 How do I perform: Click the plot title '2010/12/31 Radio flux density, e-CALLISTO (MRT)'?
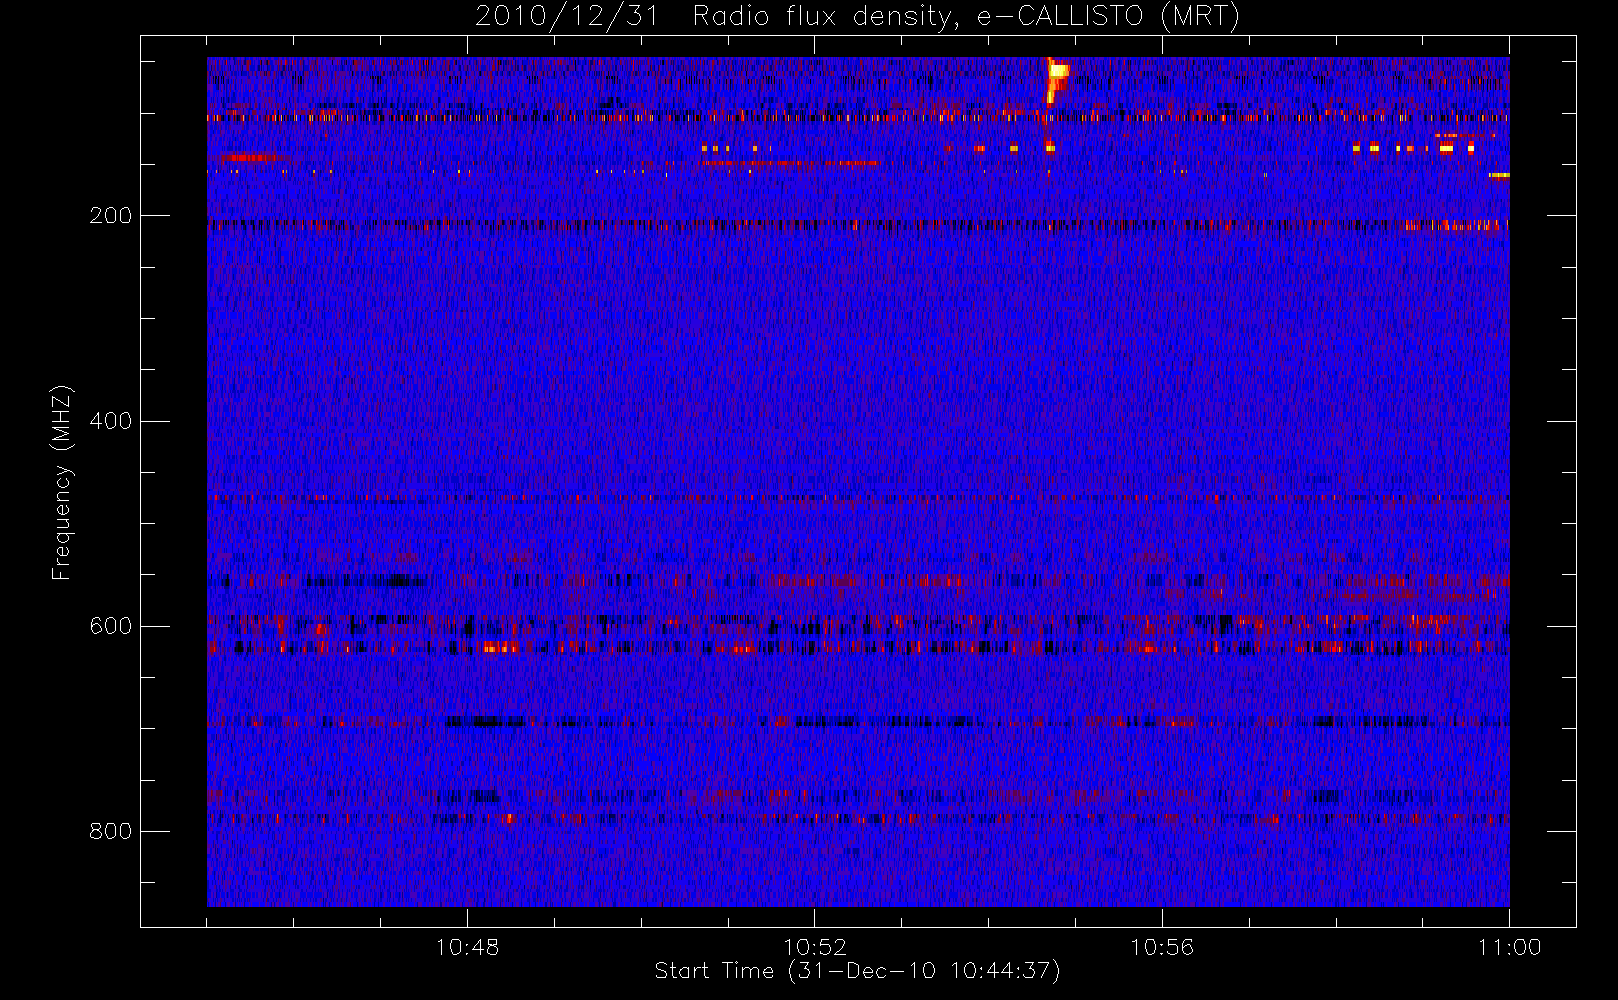(857, 17)
